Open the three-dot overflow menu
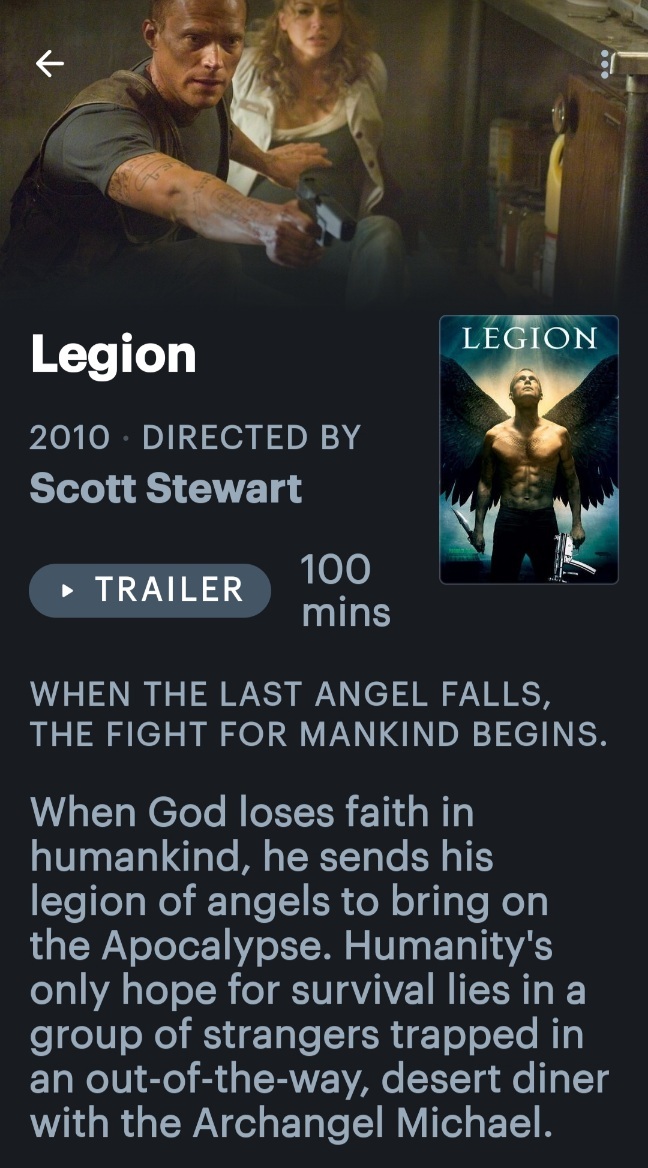 pyautogui.click(x=606, y=65)
